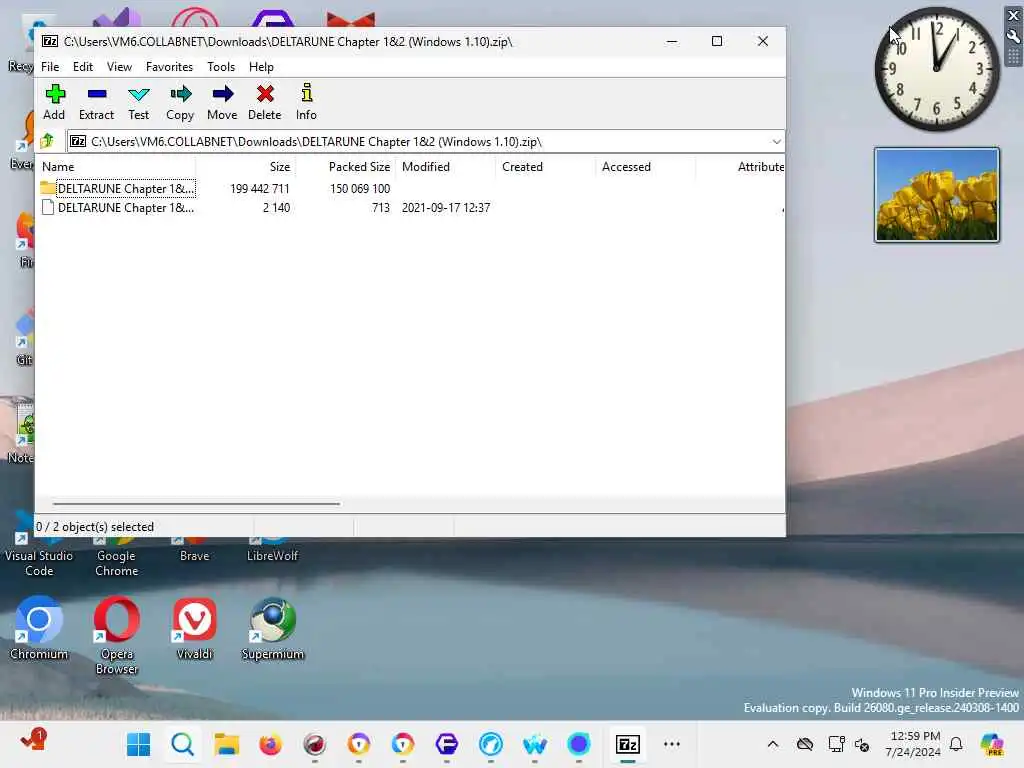Click the muted volume tray icon
Screen dimensions: 1024x768
(862, 744)
